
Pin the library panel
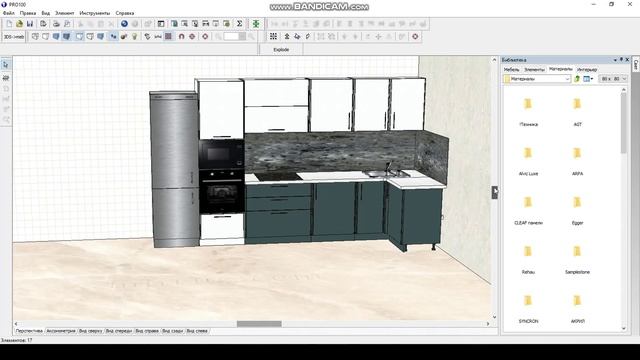[621, 60]
